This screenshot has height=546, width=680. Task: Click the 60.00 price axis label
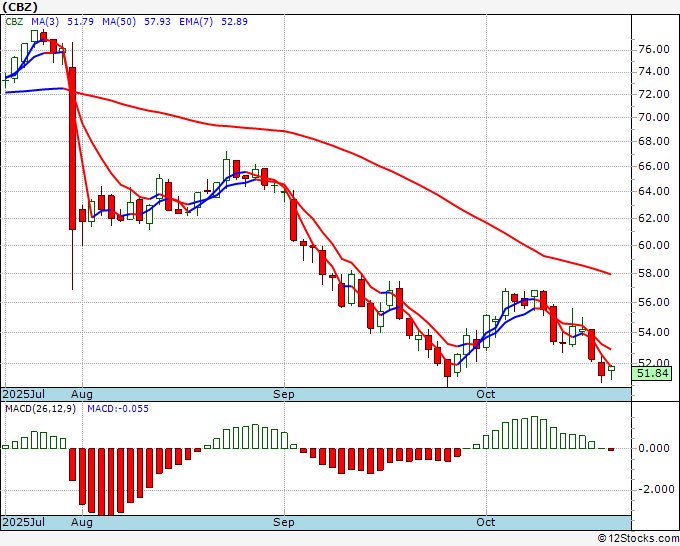[x=654, y=245]
